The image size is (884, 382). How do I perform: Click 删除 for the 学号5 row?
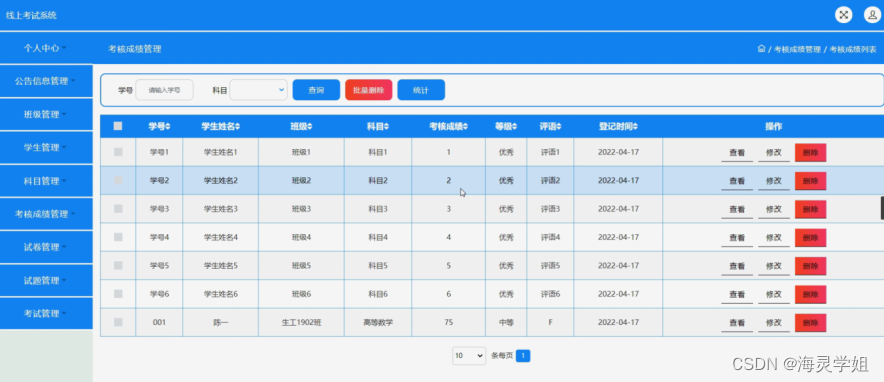811,266
